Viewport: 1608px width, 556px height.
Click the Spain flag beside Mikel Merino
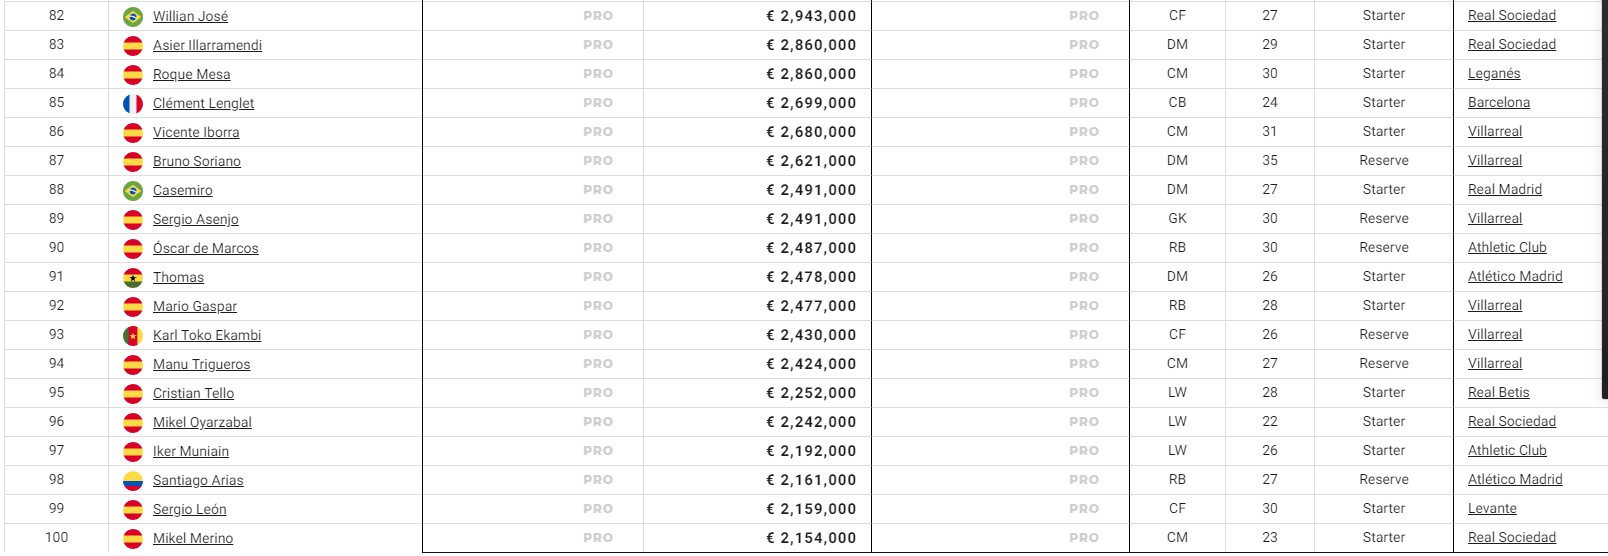133,538
